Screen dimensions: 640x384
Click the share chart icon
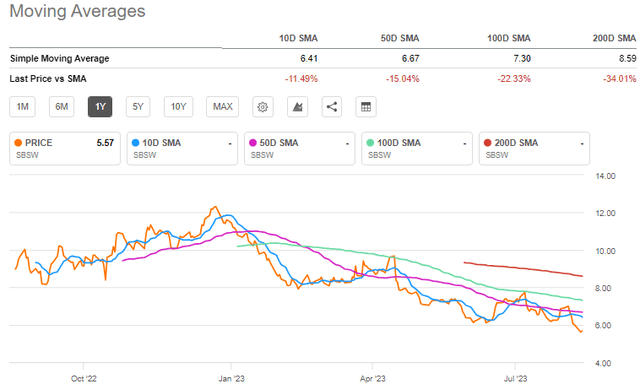(331, 107)
